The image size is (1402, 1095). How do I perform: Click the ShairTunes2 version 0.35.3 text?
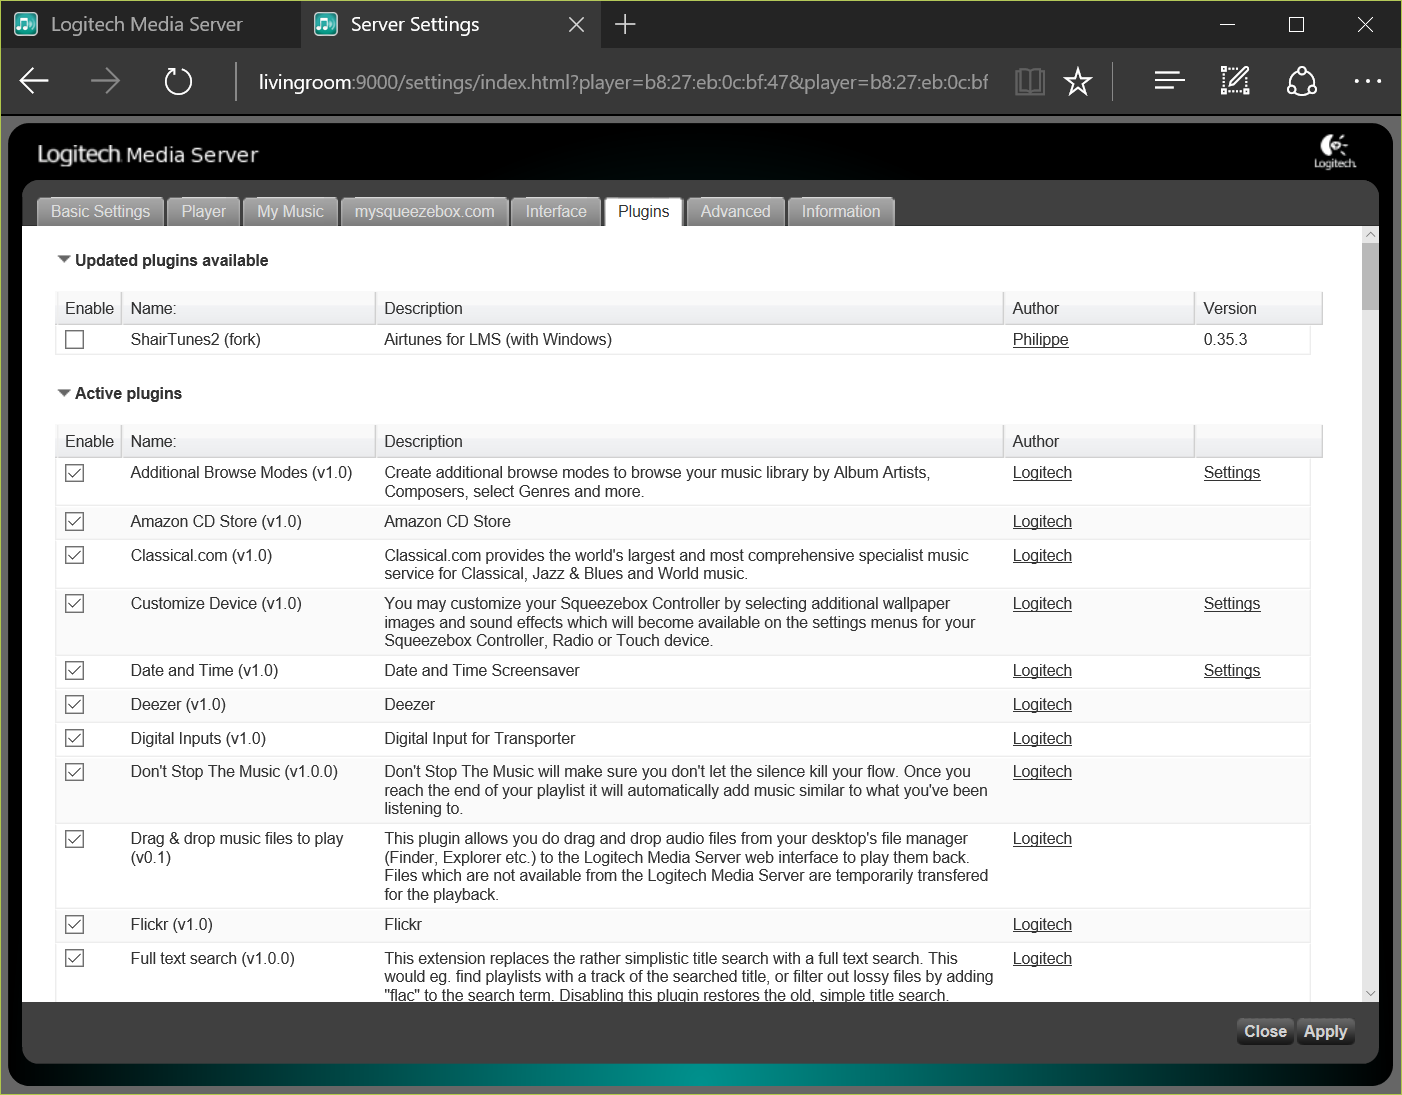[x=1225, y=340]
